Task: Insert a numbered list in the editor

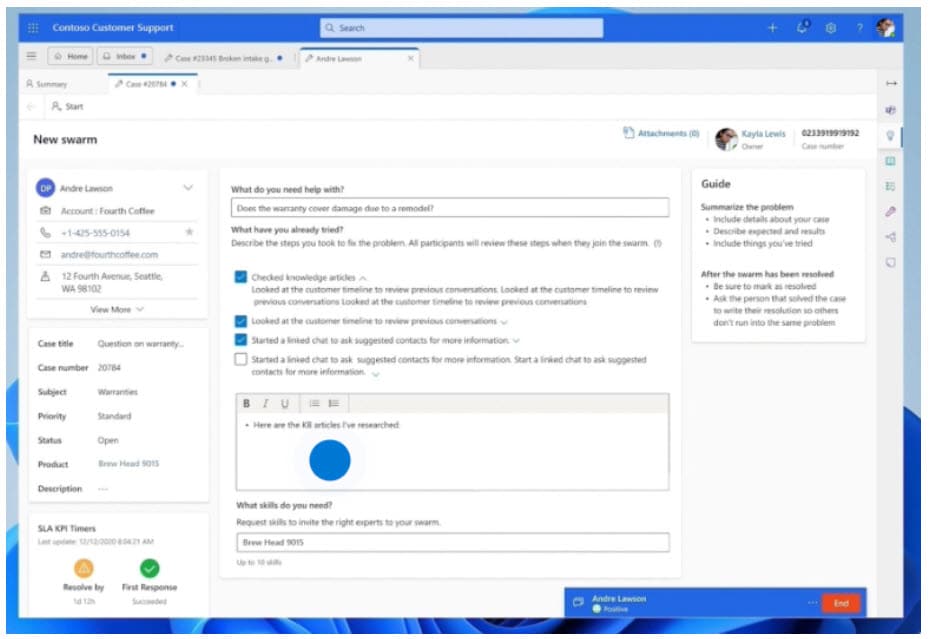Action: [334, 403]
